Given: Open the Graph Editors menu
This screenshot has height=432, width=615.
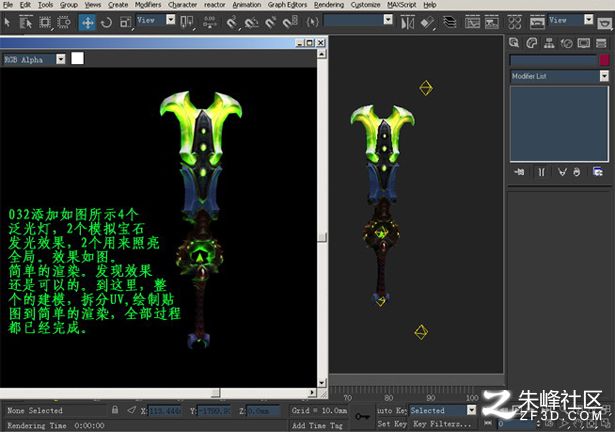Looking at the screenshot, I should [287, 5].
